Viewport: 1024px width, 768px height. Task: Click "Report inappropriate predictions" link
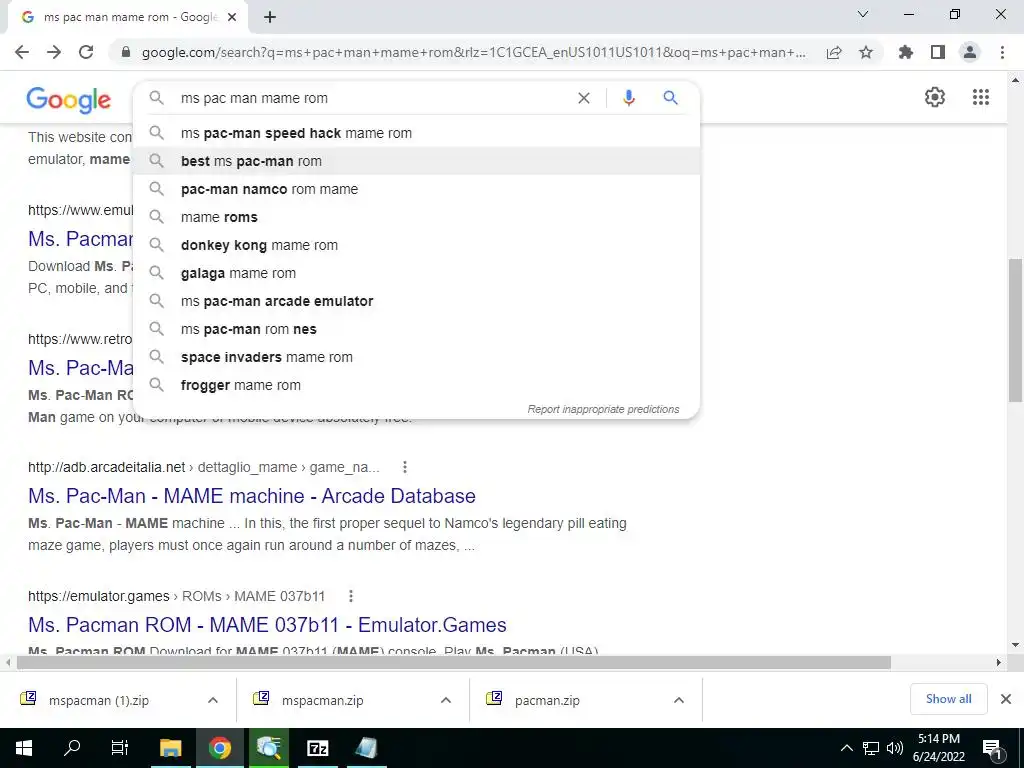[x=603, y=409]
